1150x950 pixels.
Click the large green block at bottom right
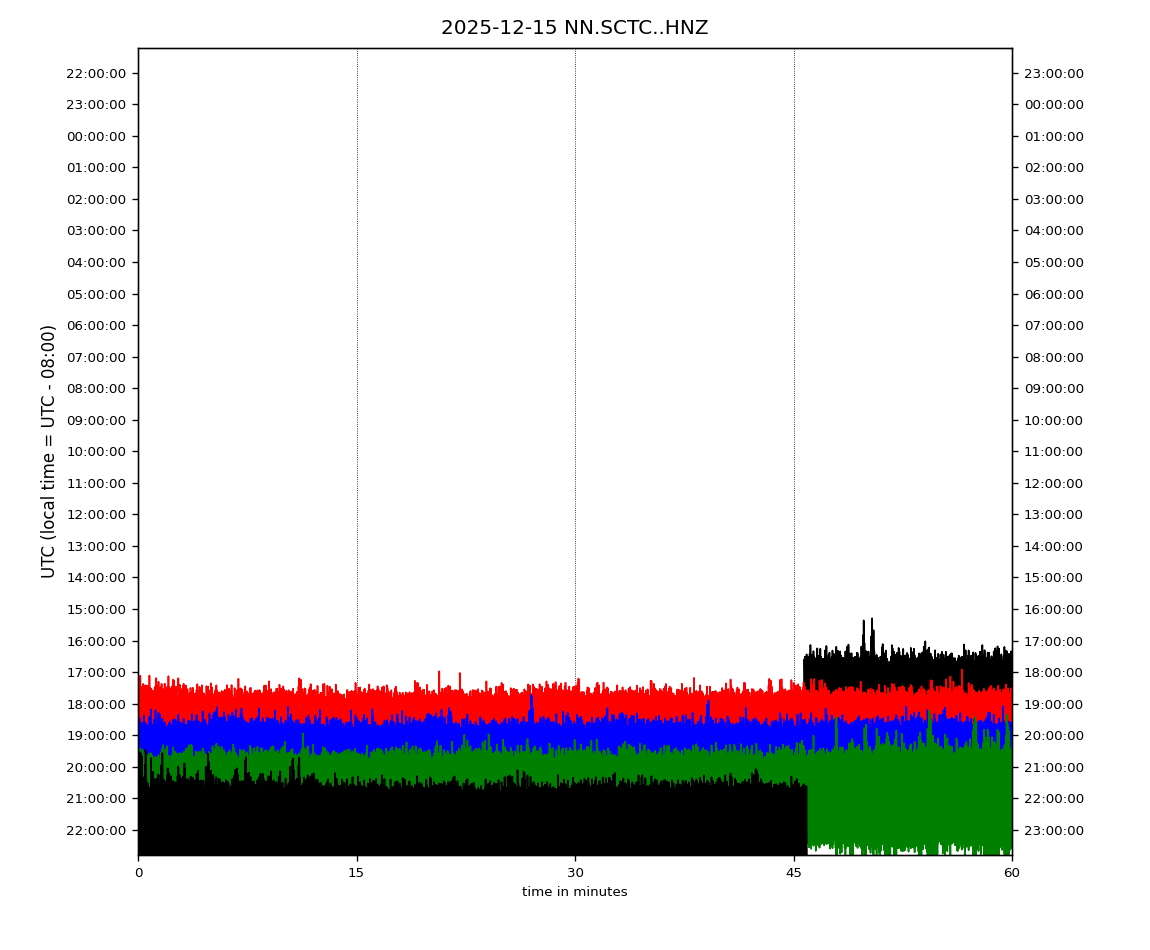point(910,800)
